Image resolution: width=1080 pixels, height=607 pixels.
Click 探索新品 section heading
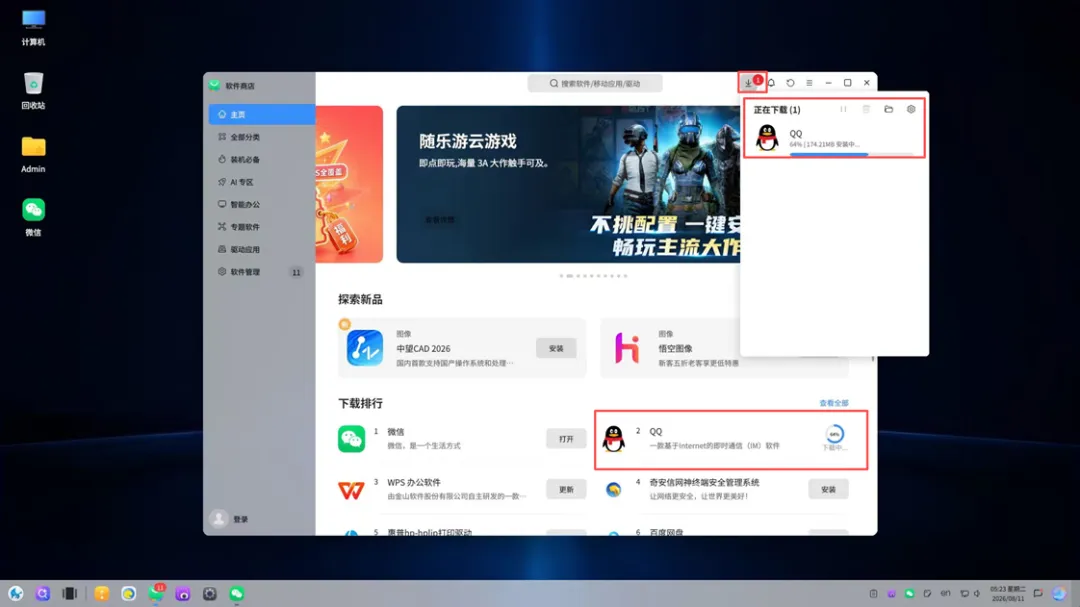tap(360, 299)
